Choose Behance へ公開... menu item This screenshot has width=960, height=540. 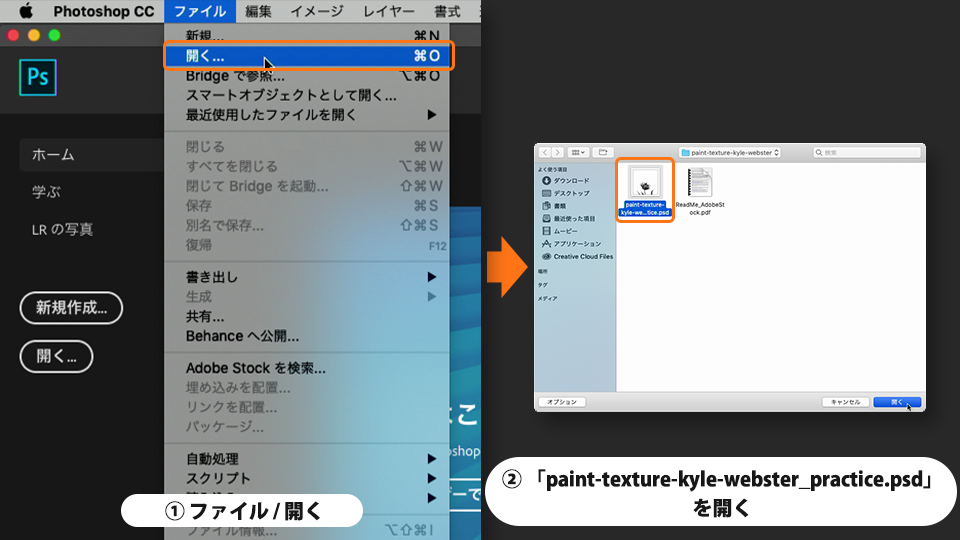tap(307, 336)
